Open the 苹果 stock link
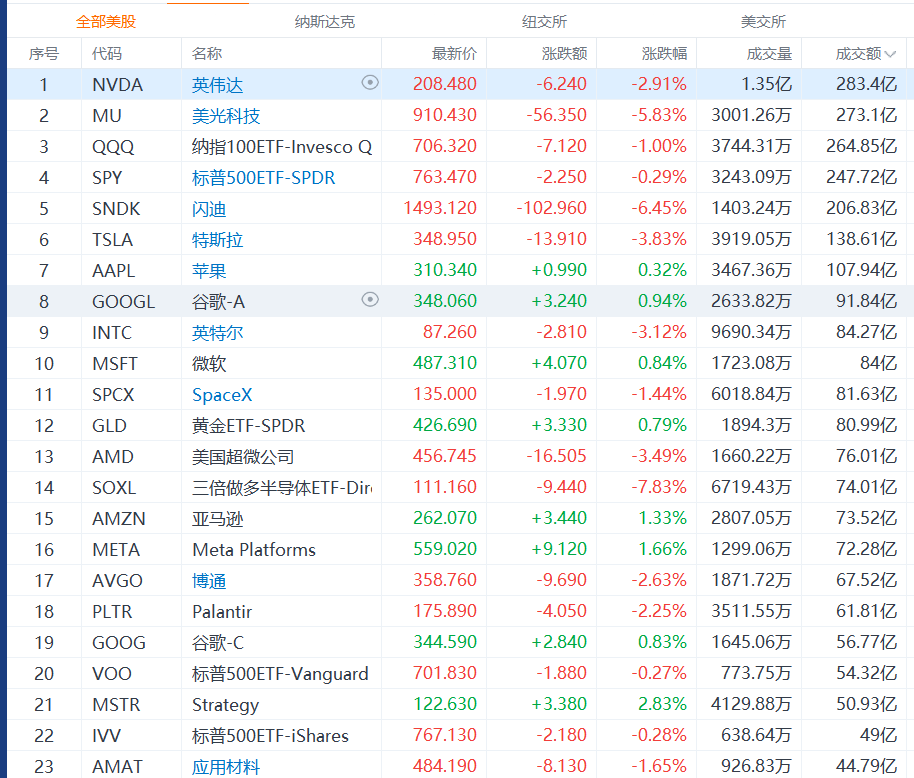This screenshot has height=778, width=914. coord(209,270)
